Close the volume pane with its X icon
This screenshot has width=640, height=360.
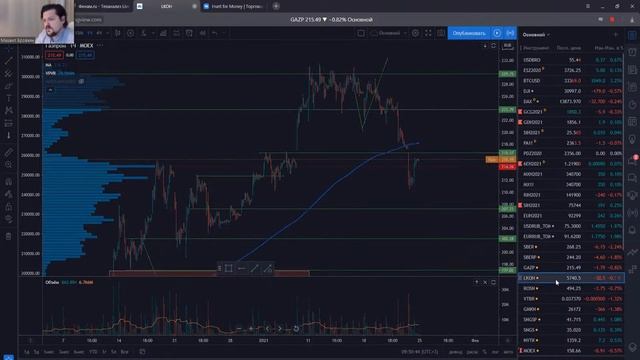485,282
